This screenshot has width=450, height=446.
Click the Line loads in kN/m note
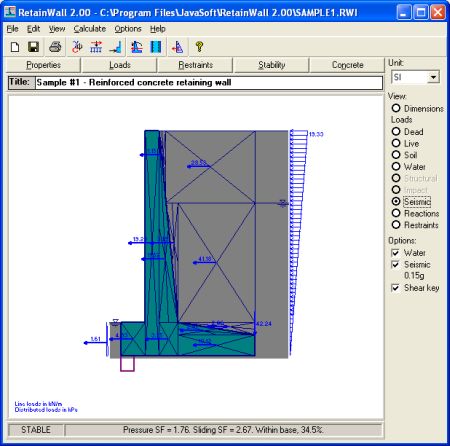tap(38, 404)
